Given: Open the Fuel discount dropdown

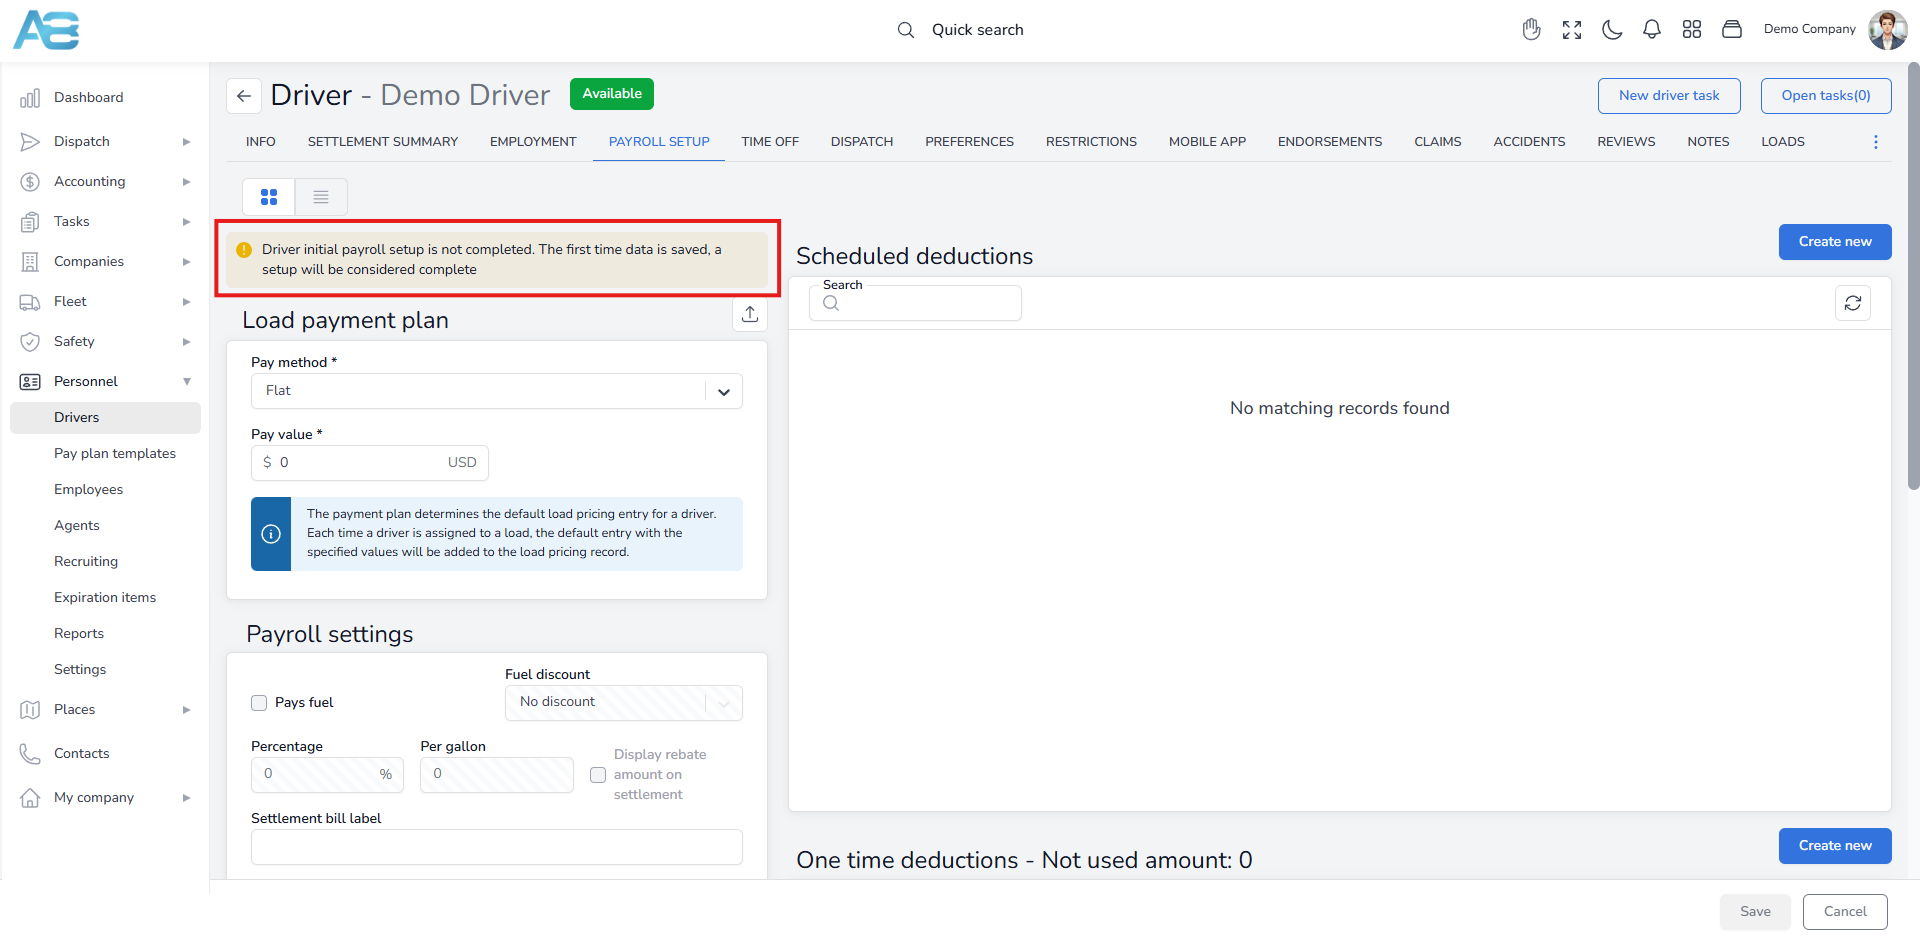Looking at the screenshot, I should [623, 703].
